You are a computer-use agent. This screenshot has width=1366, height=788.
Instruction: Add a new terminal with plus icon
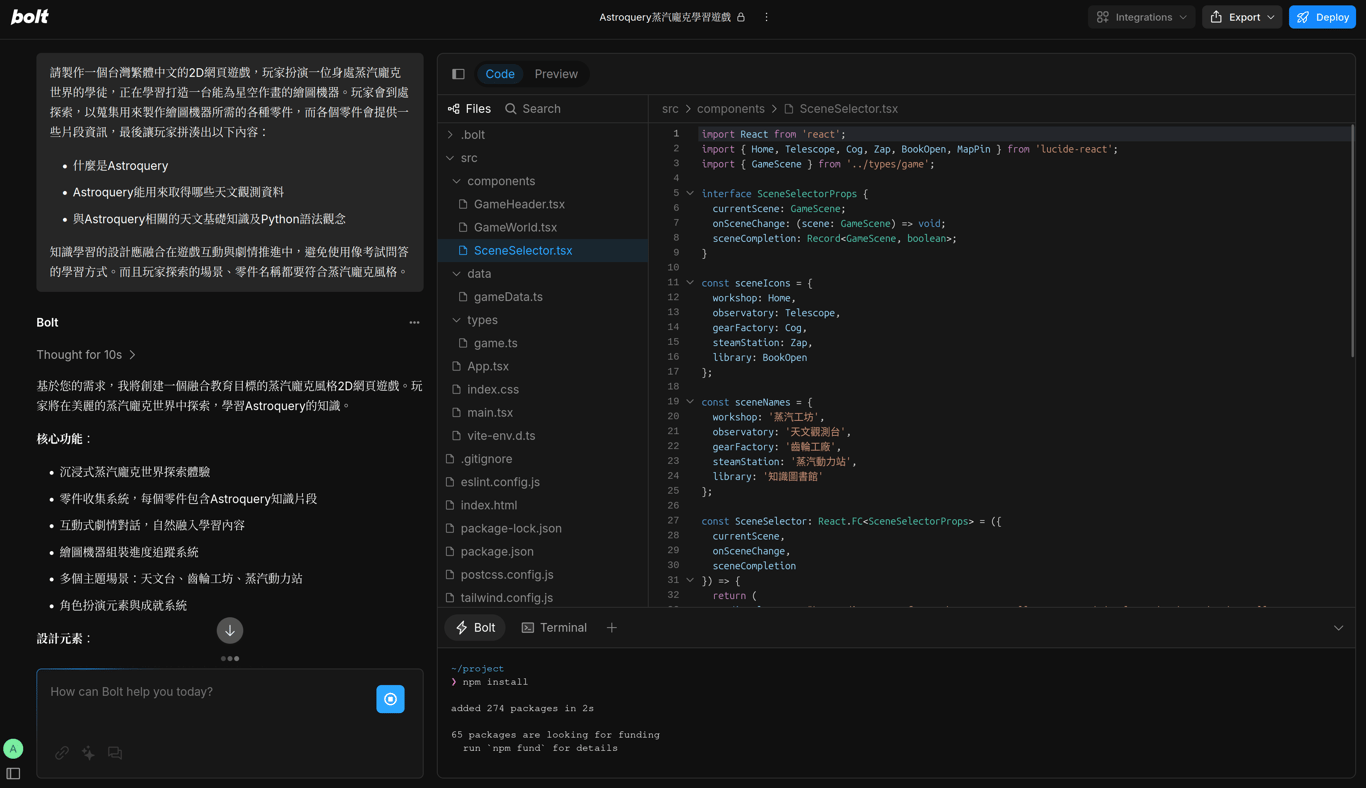pyautogui.click(x=612, y=628)
